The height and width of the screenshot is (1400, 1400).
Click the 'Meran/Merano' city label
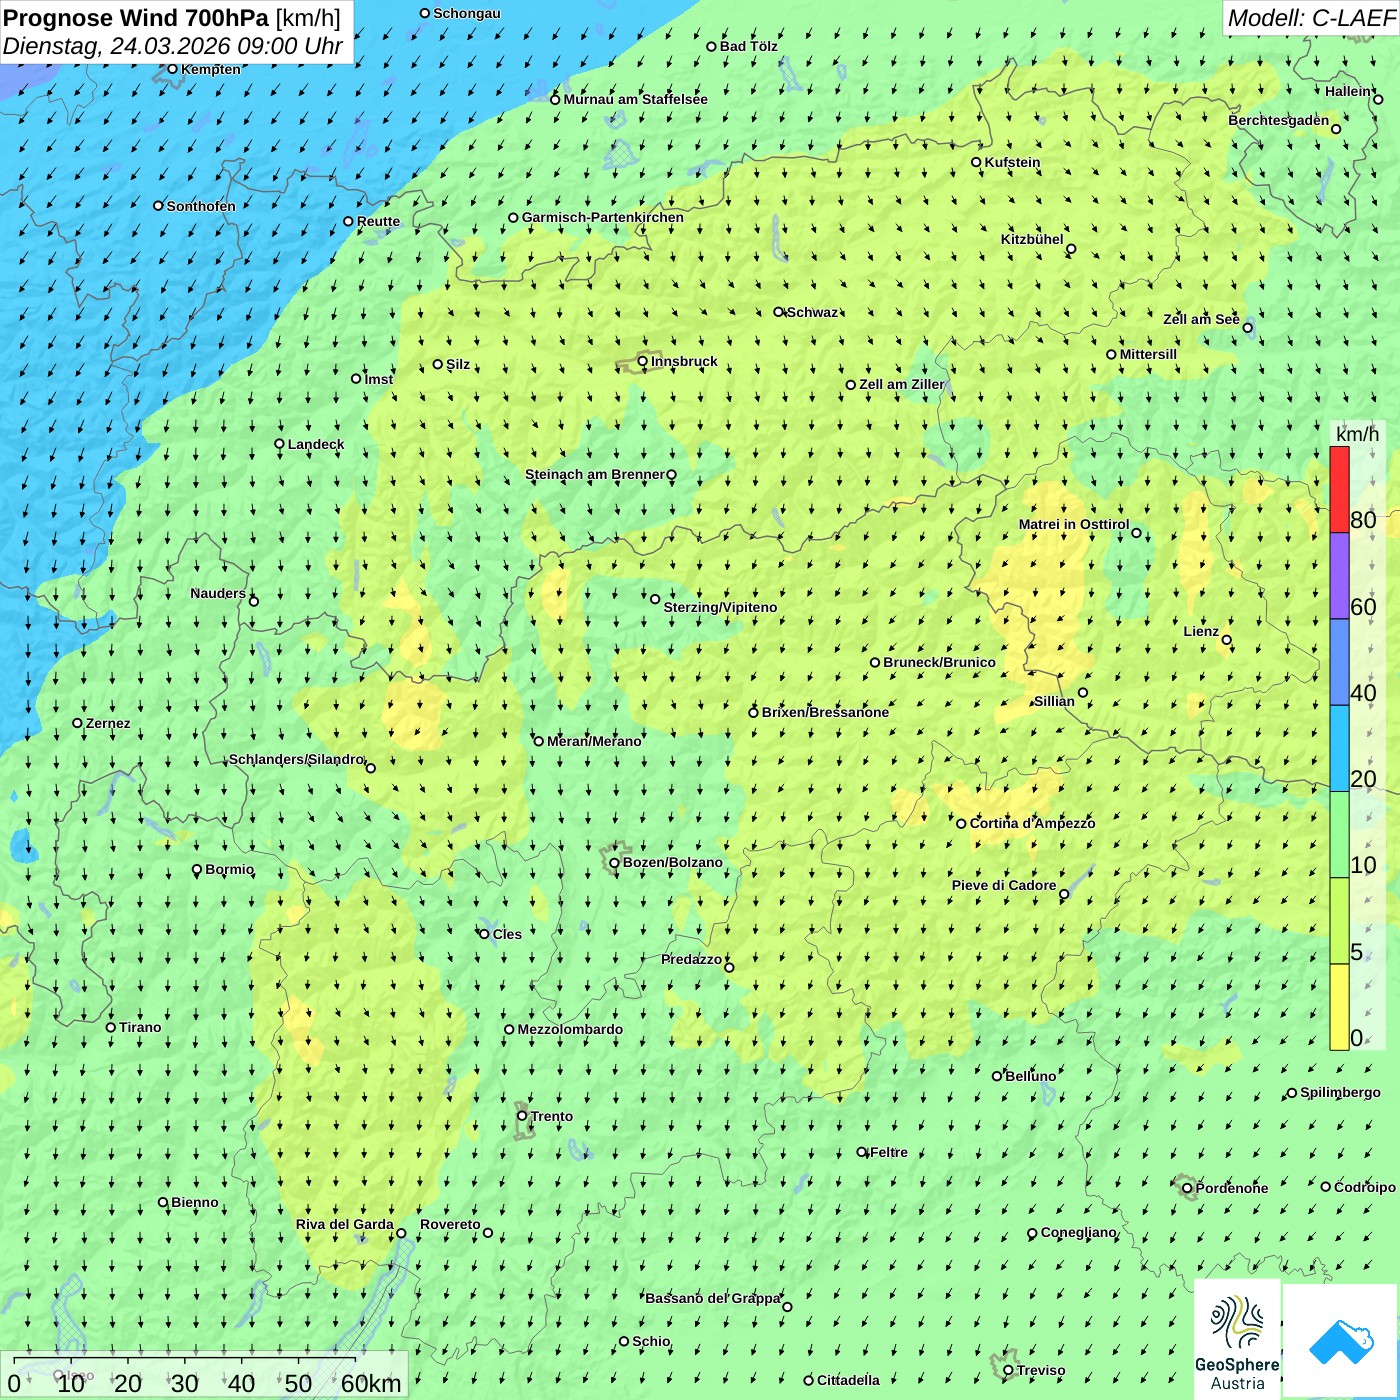[x=594, y=741]
